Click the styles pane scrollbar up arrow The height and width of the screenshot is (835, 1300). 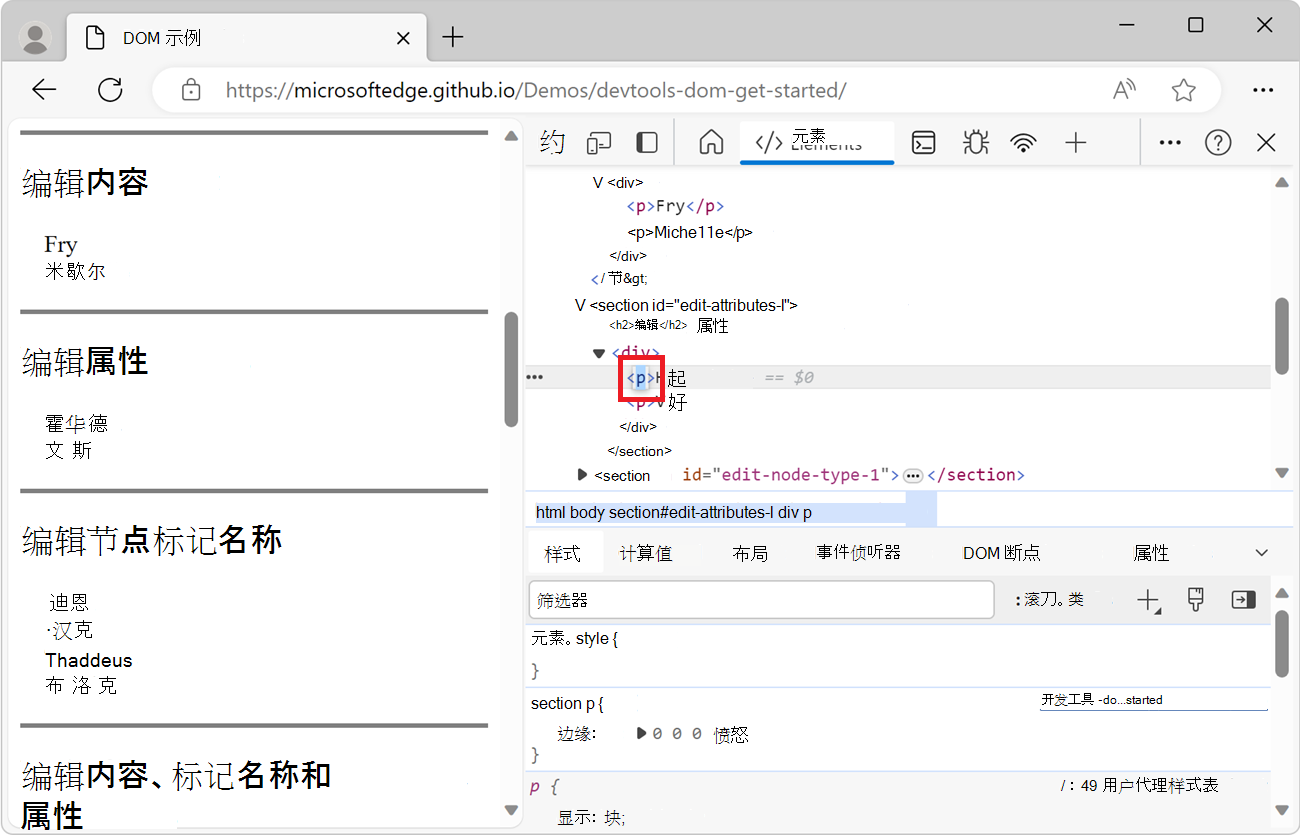pos(1282,593)
